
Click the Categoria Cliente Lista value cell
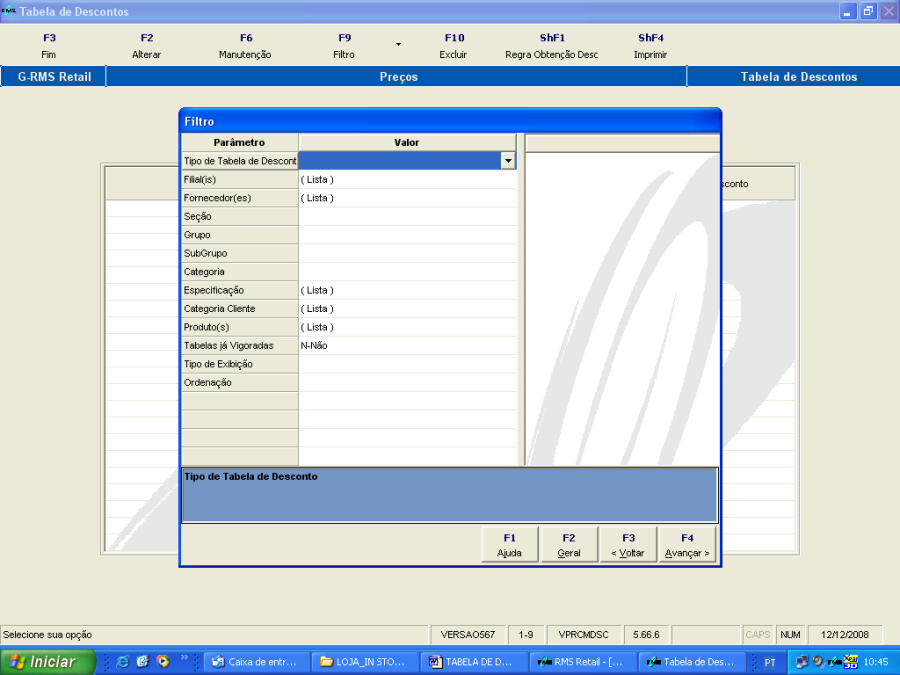tap(408, 308)
